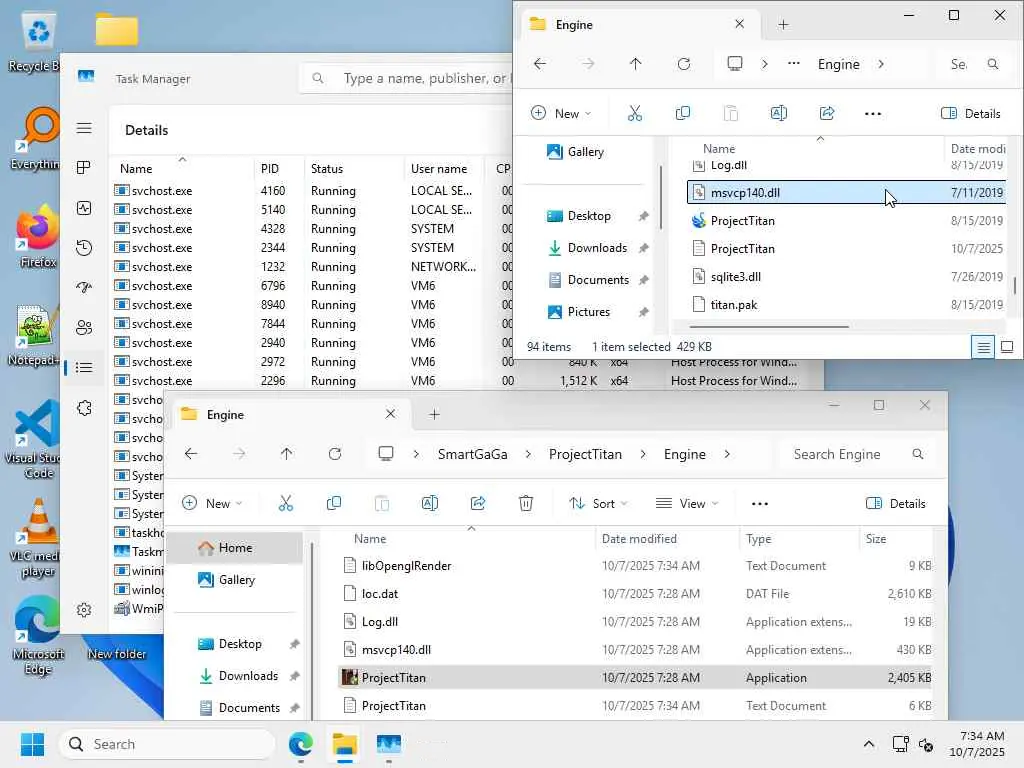Go up one folder in bottom Engine window

pyautogui.click(x=287, y=454)
